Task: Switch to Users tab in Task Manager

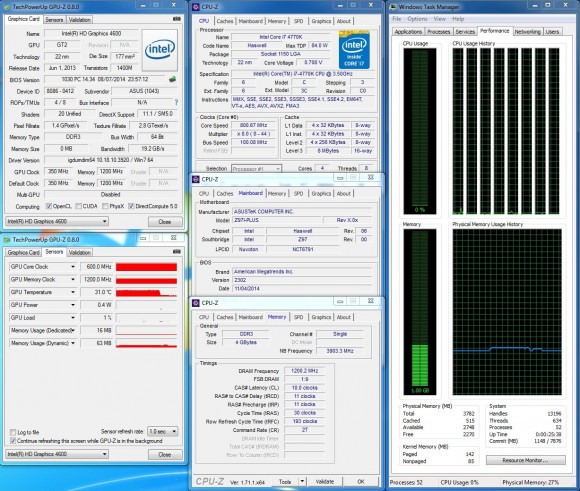Action: (x=552, y=32)
